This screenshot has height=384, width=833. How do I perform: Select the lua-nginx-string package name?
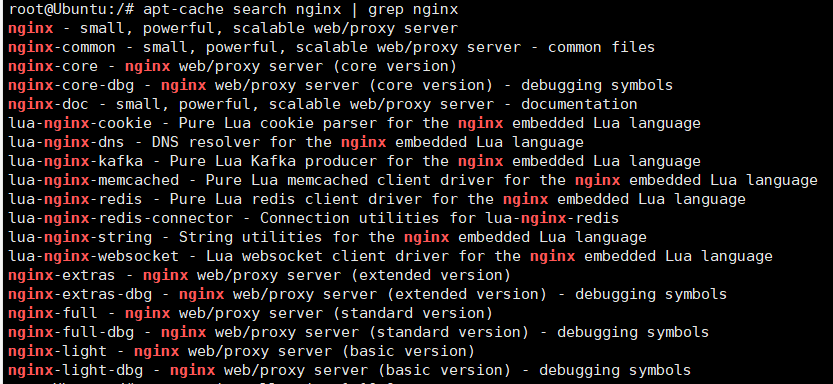[x=80, y=237]
